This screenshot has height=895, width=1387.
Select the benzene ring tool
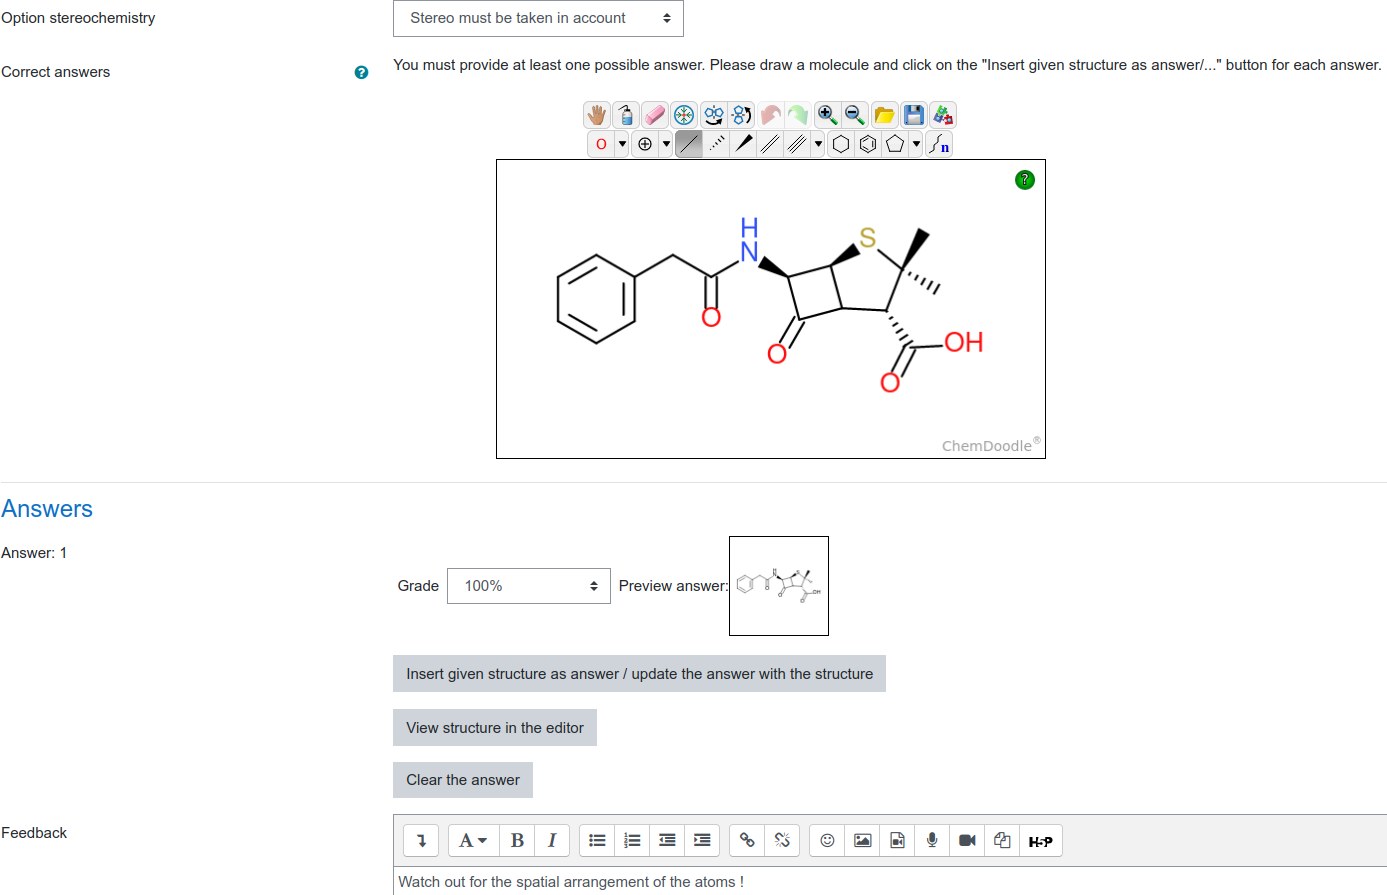click(x=868, y=144)
